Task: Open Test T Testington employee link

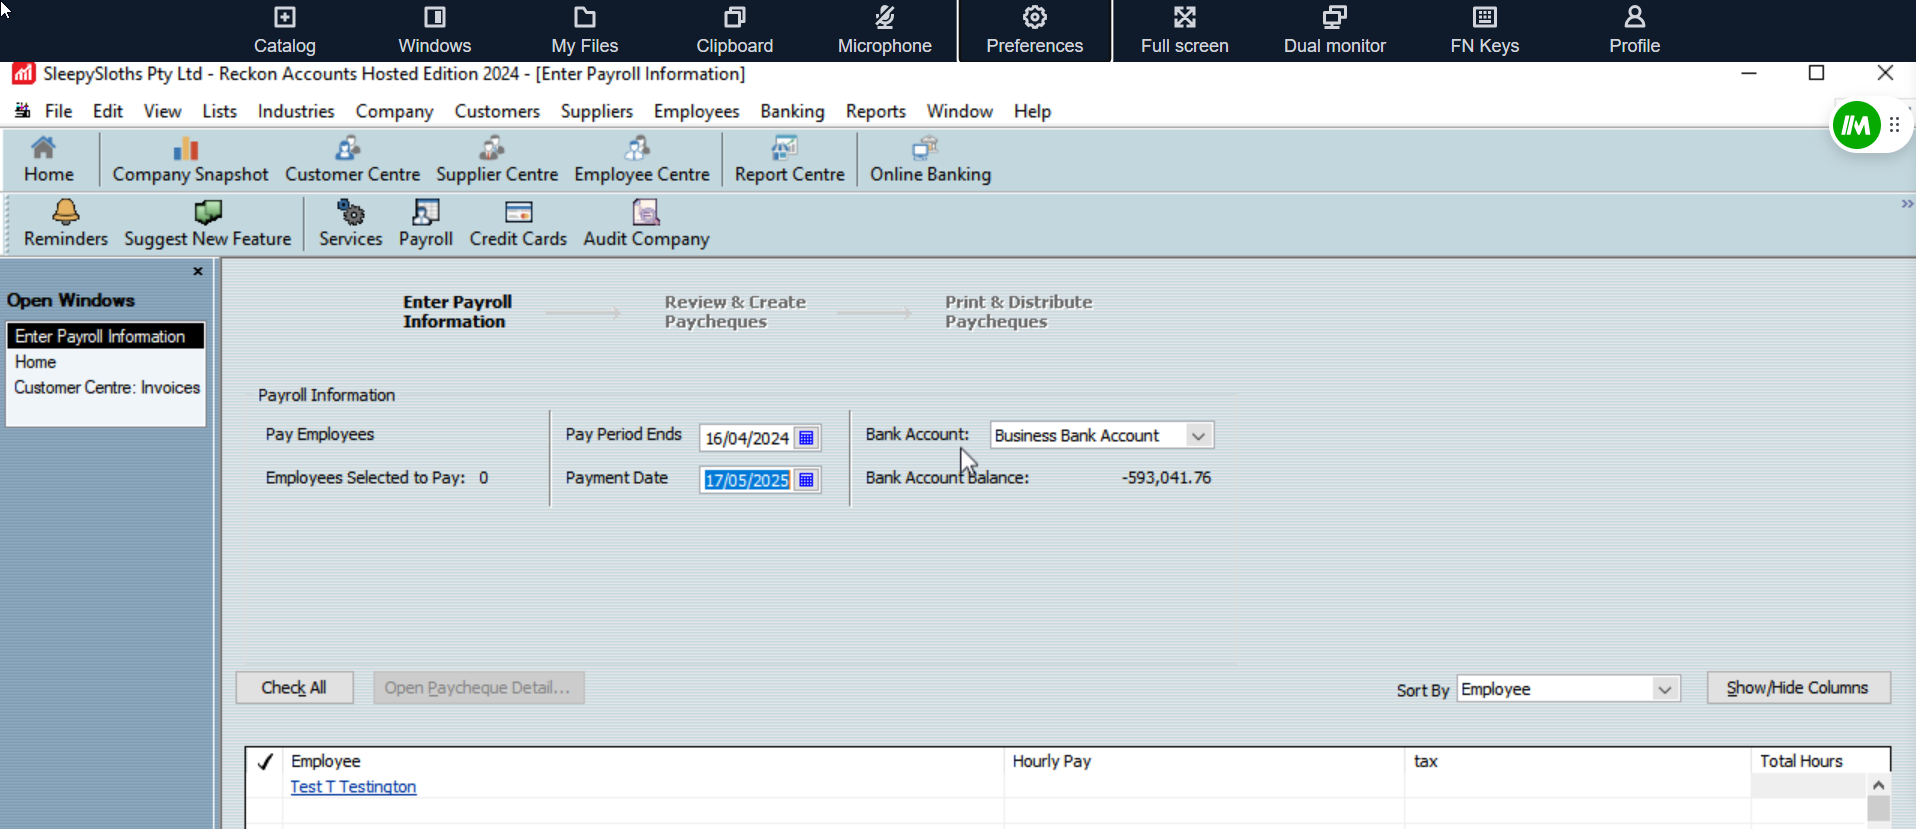Action: pyautogui.click(x=353, y=787)
